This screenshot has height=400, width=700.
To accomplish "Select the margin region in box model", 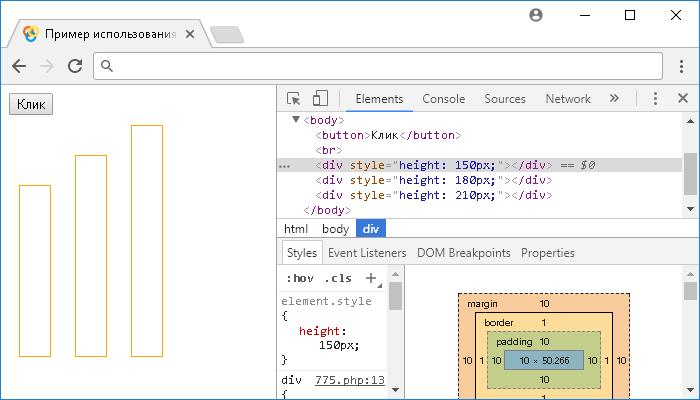I will [x=482, y=304].
